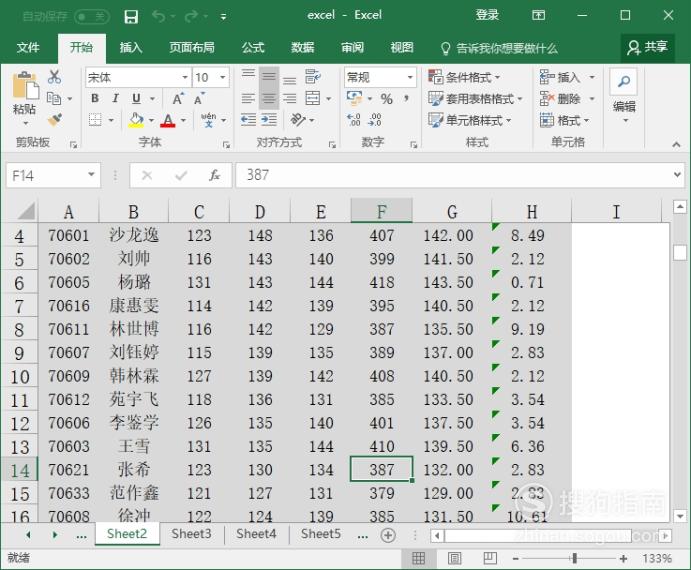Open number format 常规 dropdown
Image resolution: width=691 pixels, height=570 pixels.
coord(410,78)
